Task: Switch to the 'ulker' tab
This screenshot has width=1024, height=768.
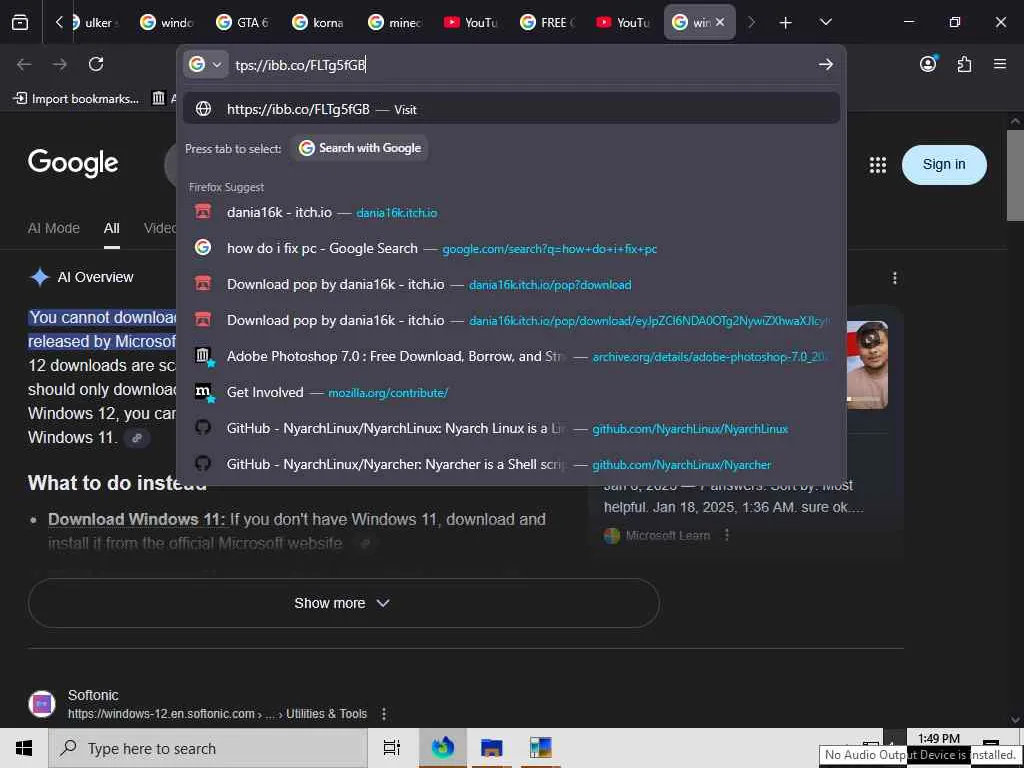Action: 97,22
